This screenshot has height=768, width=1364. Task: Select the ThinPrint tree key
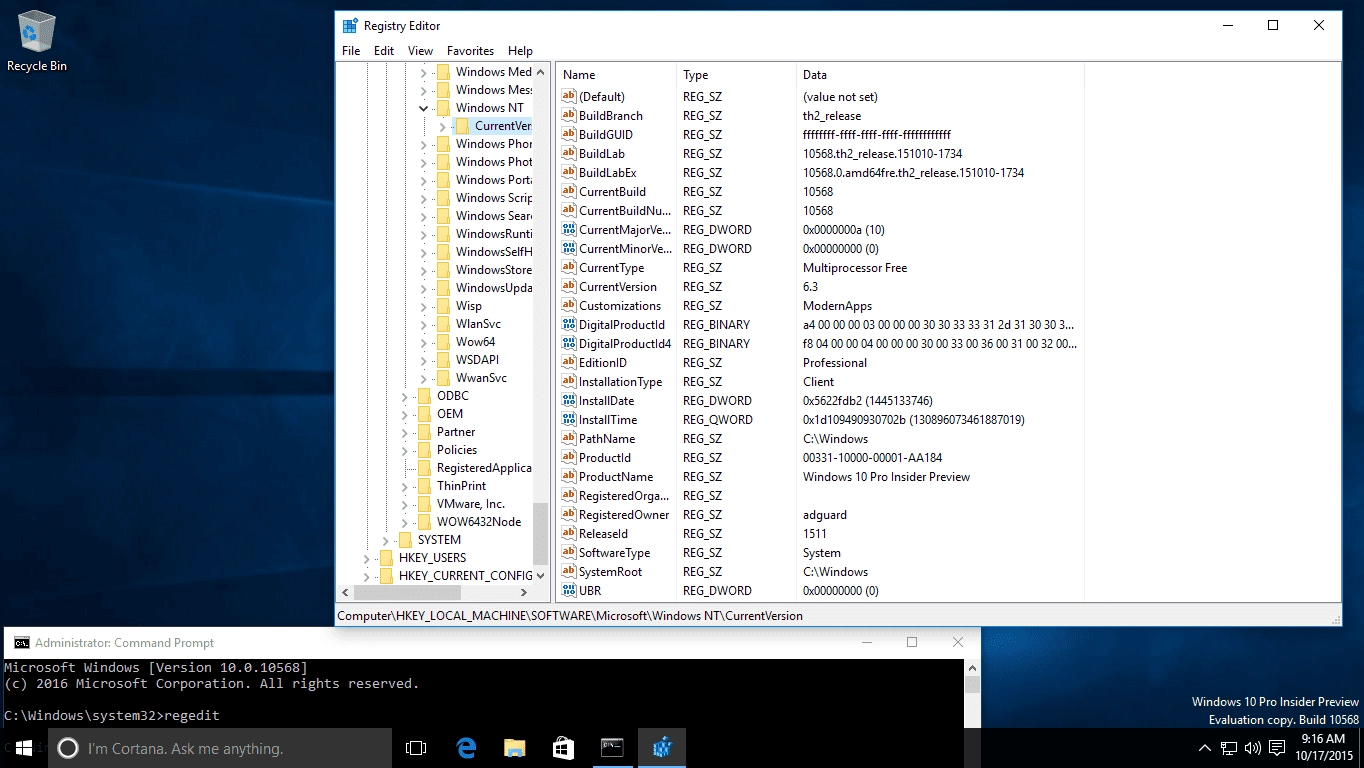pos(461,486)
